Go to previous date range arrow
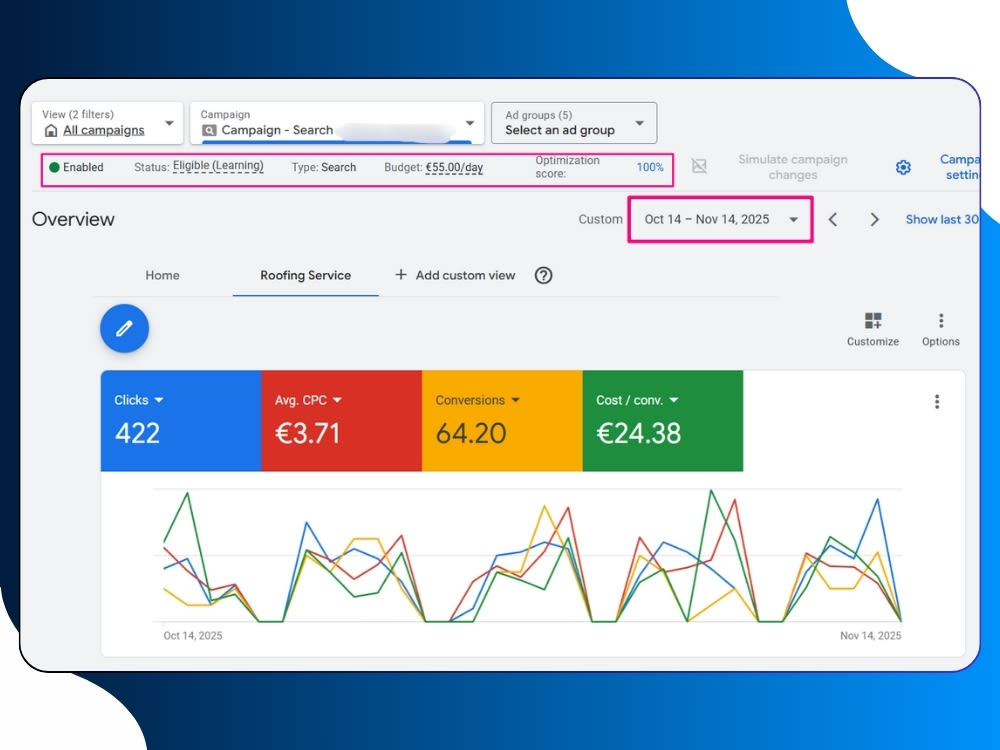1000x750 pixels. [833, 219]
